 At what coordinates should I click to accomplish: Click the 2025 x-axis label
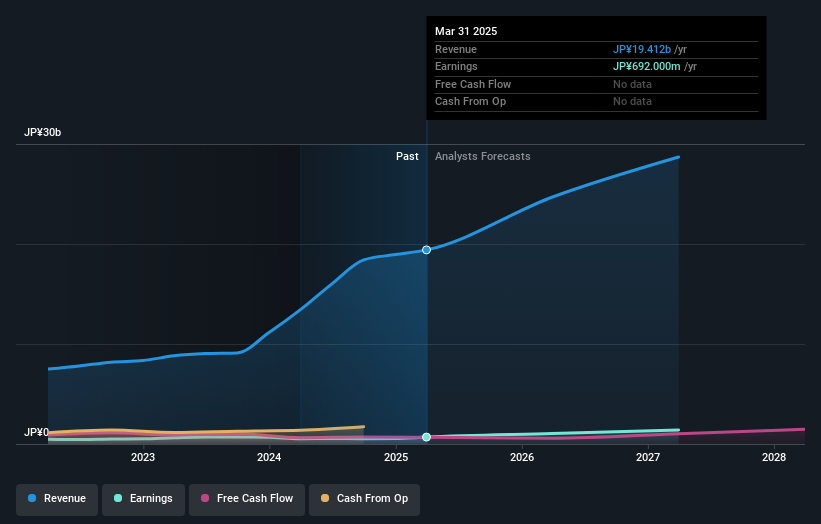[x=396, y=458]
